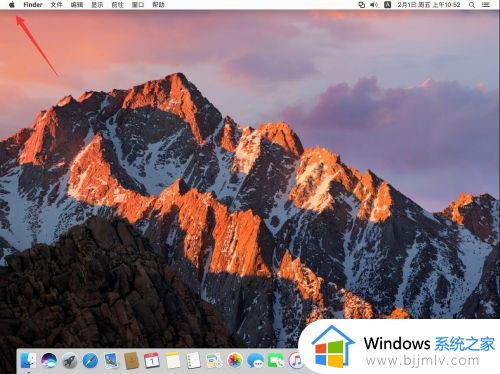This screenshot has height=374, width=500.
Task: Open the volume control in menu bar
Action: click(x=374, y=5)
